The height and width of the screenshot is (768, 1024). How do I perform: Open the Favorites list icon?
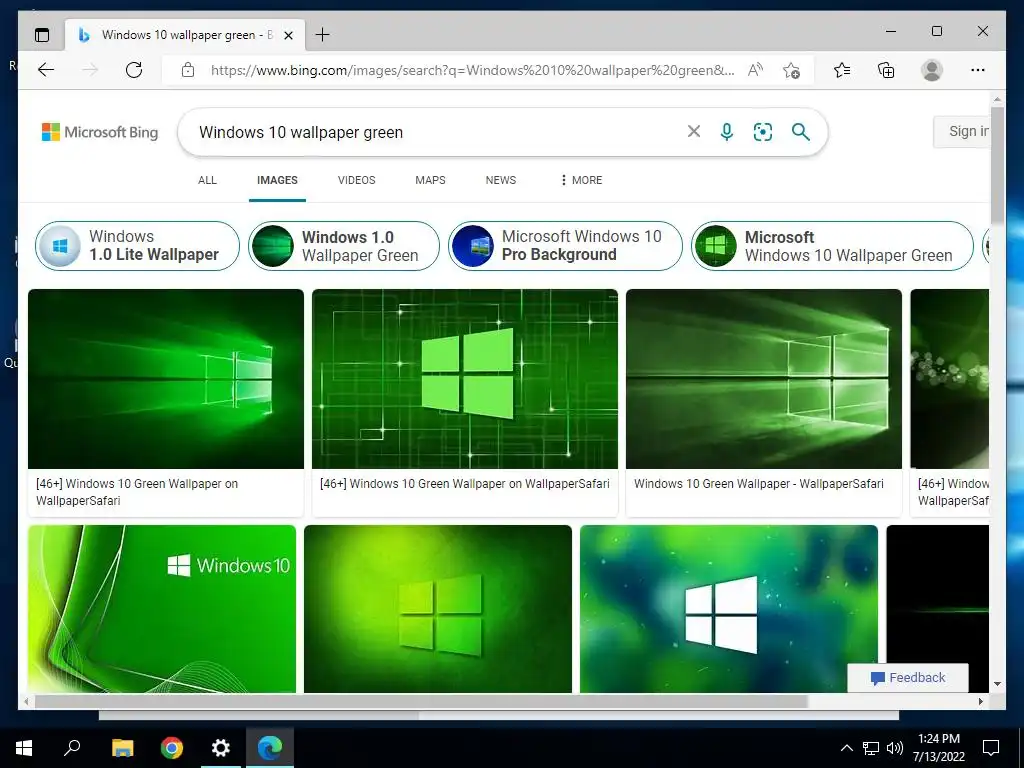click(842, 70)
